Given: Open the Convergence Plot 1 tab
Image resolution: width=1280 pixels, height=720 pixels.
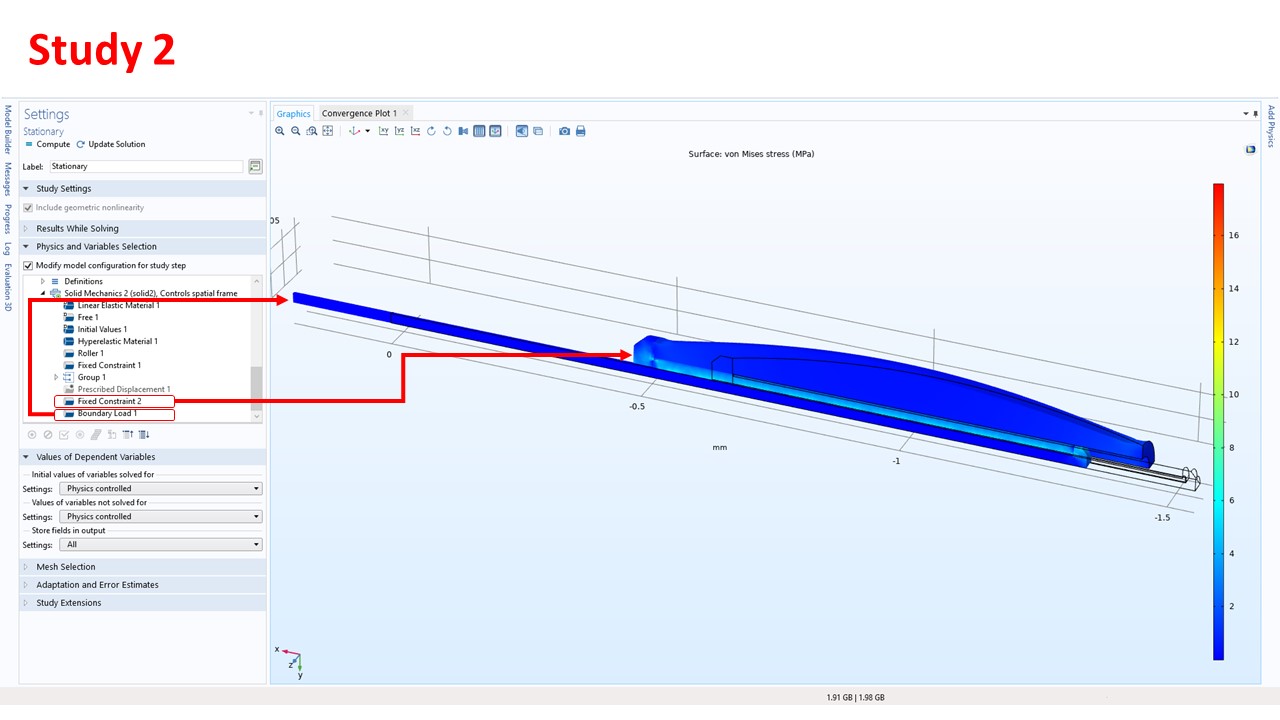Looking at the screenshot, I should click(x=359, y=113).
